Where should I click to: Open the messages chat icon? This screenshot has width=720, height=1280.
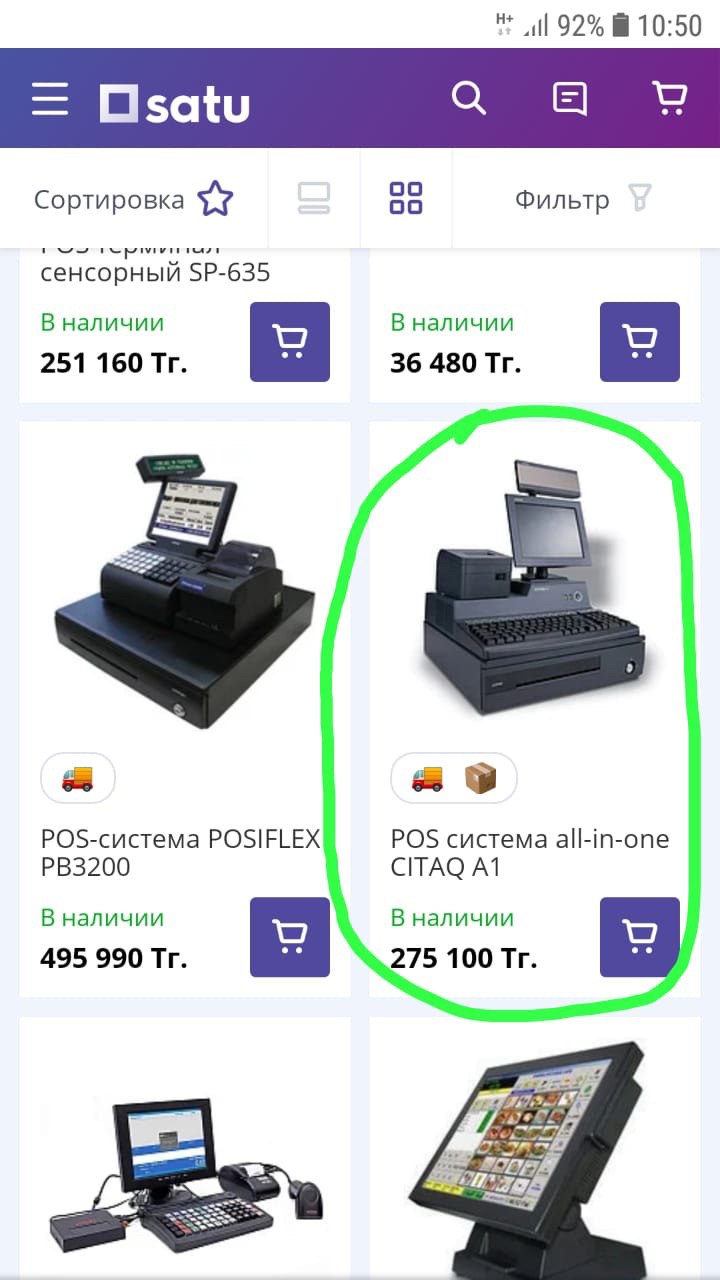[x=570, y=99]
